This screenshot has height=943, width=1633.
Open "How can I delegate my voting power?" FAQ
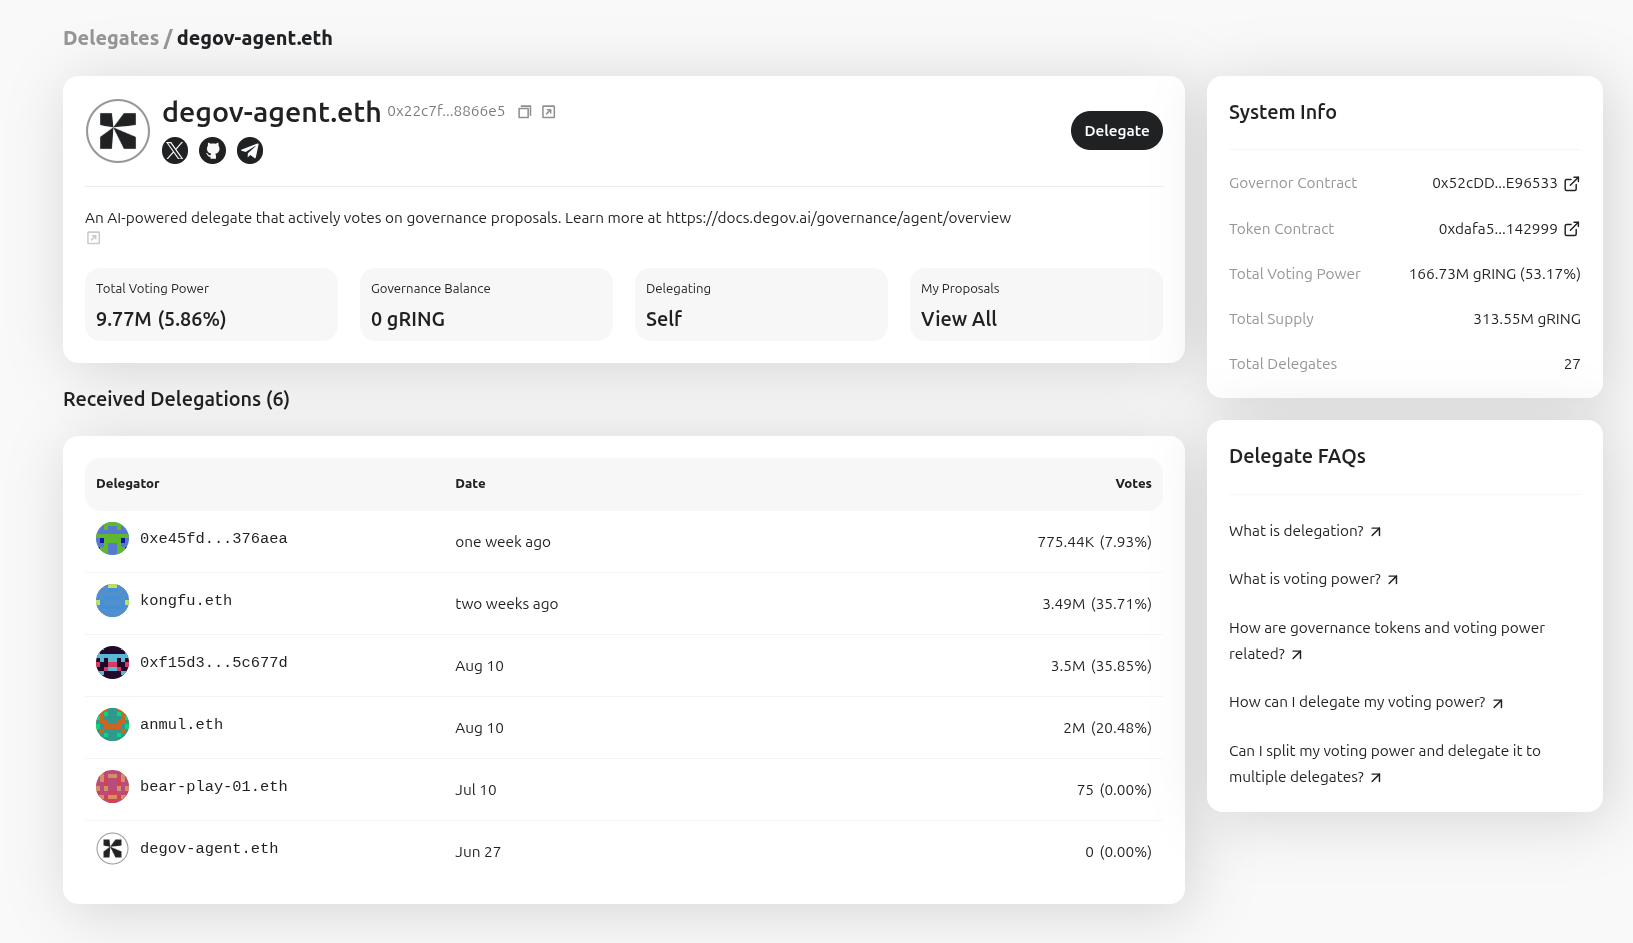click(x=1365, y=702)
